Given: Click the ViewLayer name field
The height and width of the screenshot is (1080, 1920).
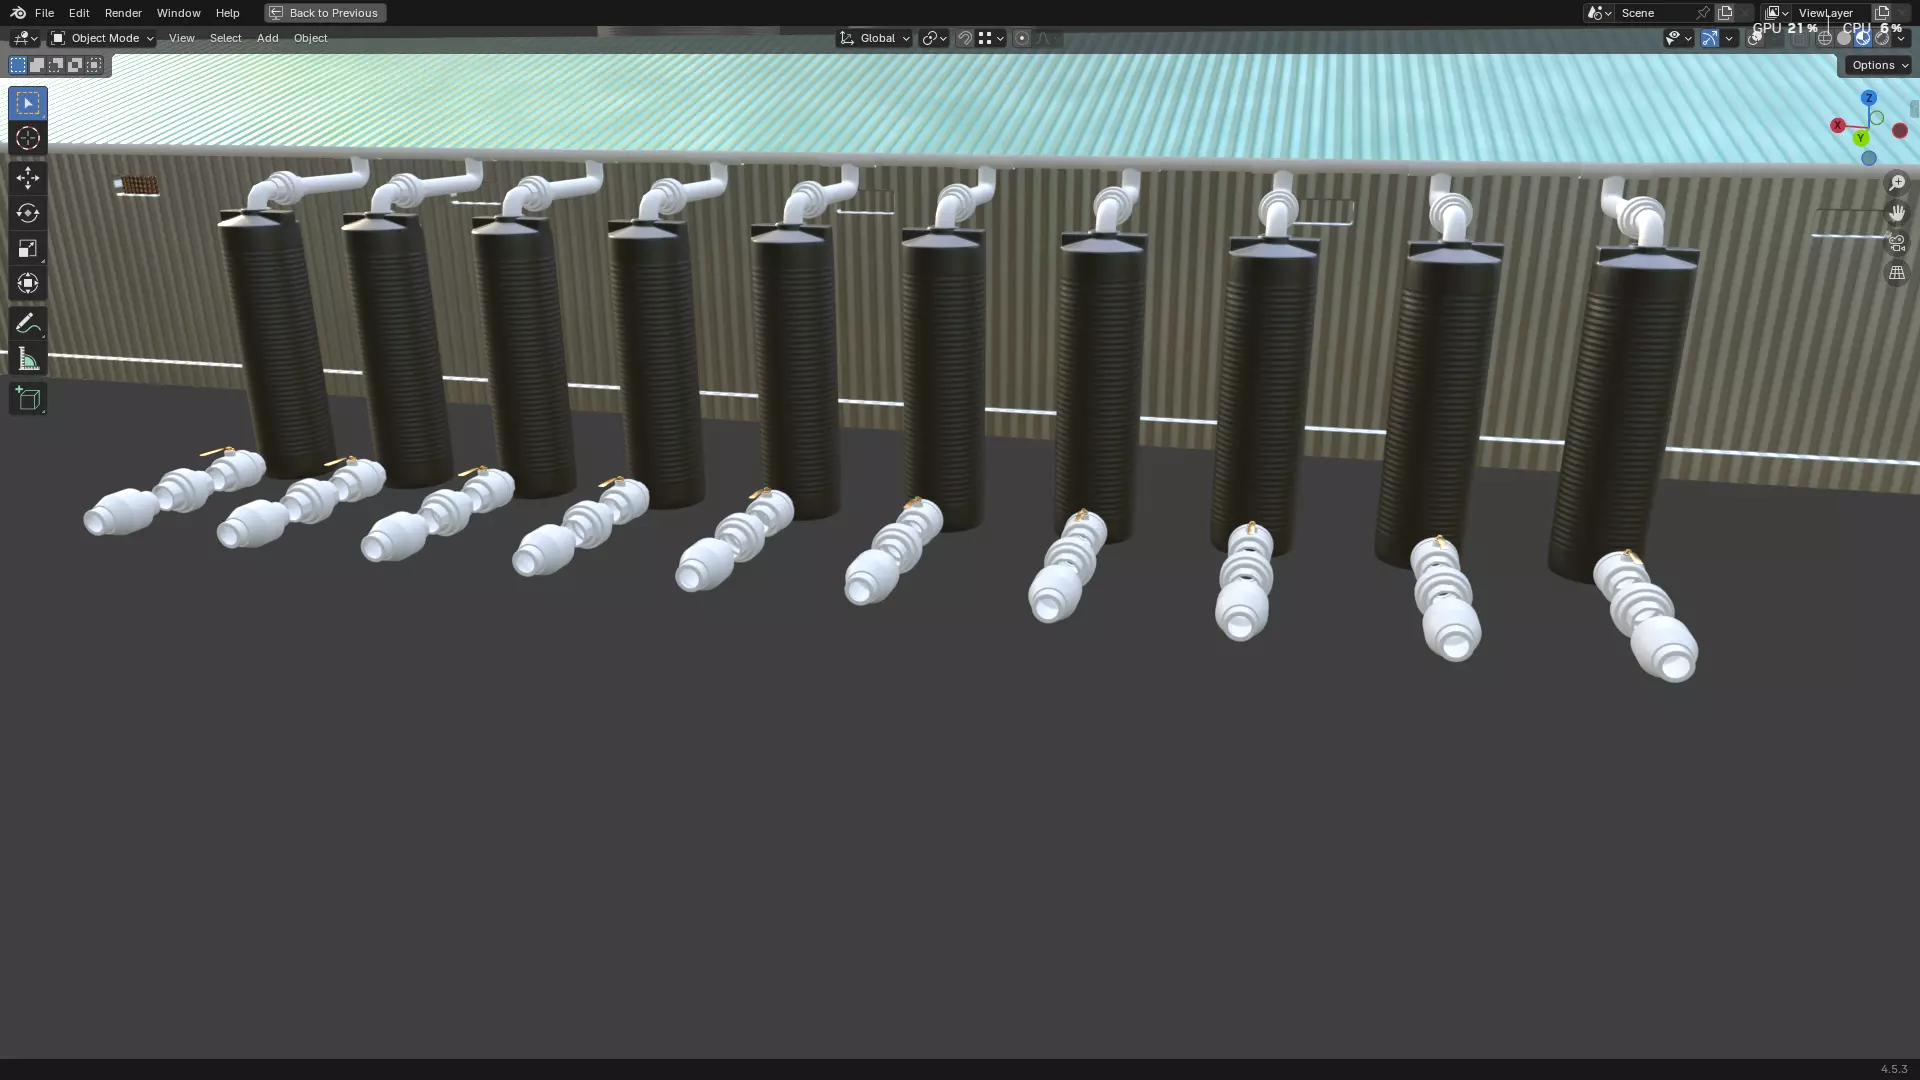Looking at the screenshot, I should [x=1832, y=13].
